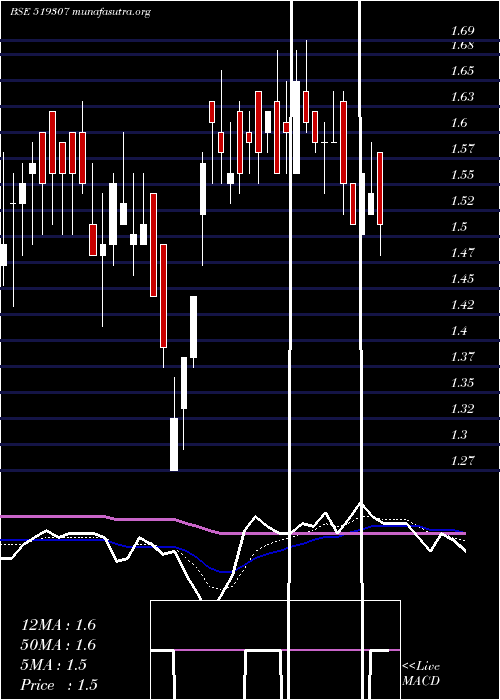Image resolution: width=500 pixels, height=700 pixels.
Task: Click the 1.45 price axis label
Action: [x=462, y=279]
